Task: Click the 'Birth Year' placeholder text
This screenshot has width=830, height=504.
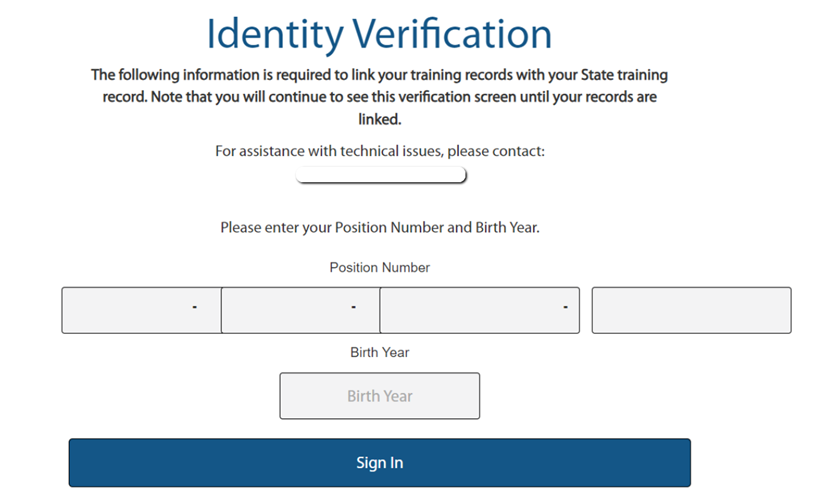Action: (379, 396)
